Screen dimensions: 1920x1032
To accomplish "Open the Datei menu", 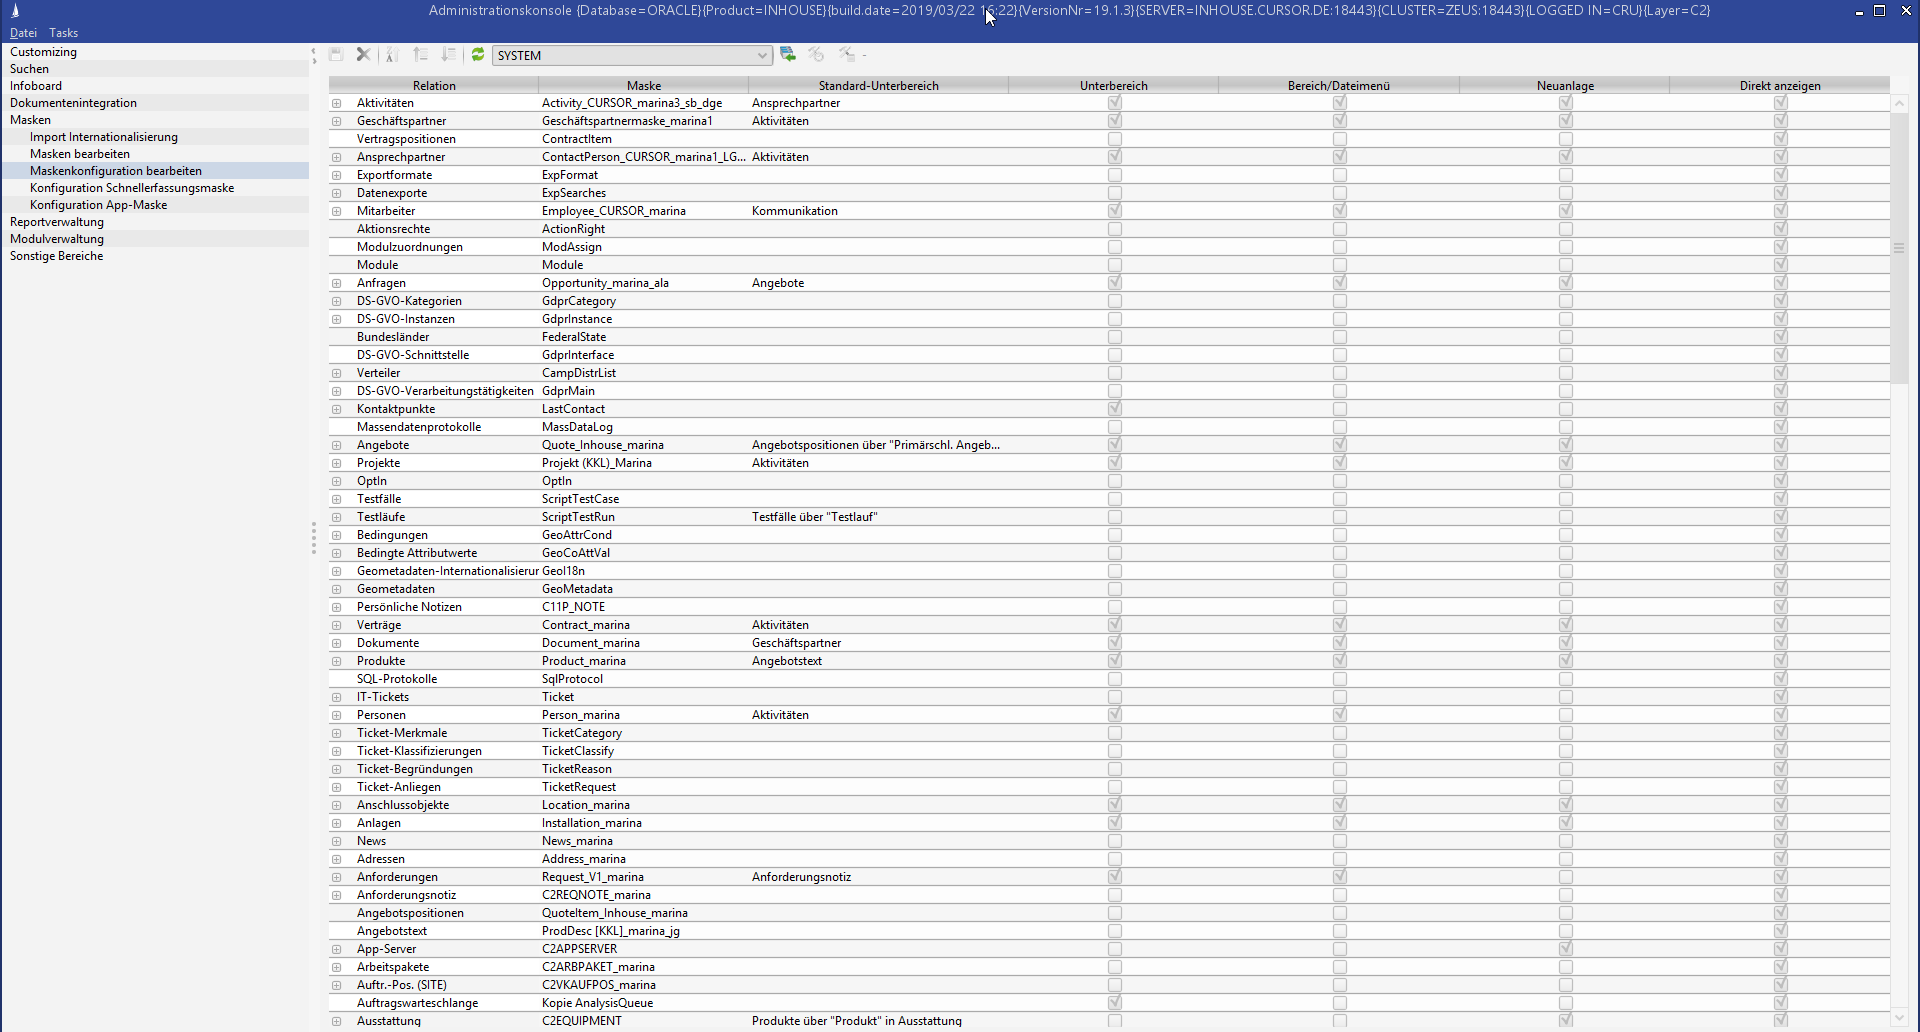I will coord(23,33).
